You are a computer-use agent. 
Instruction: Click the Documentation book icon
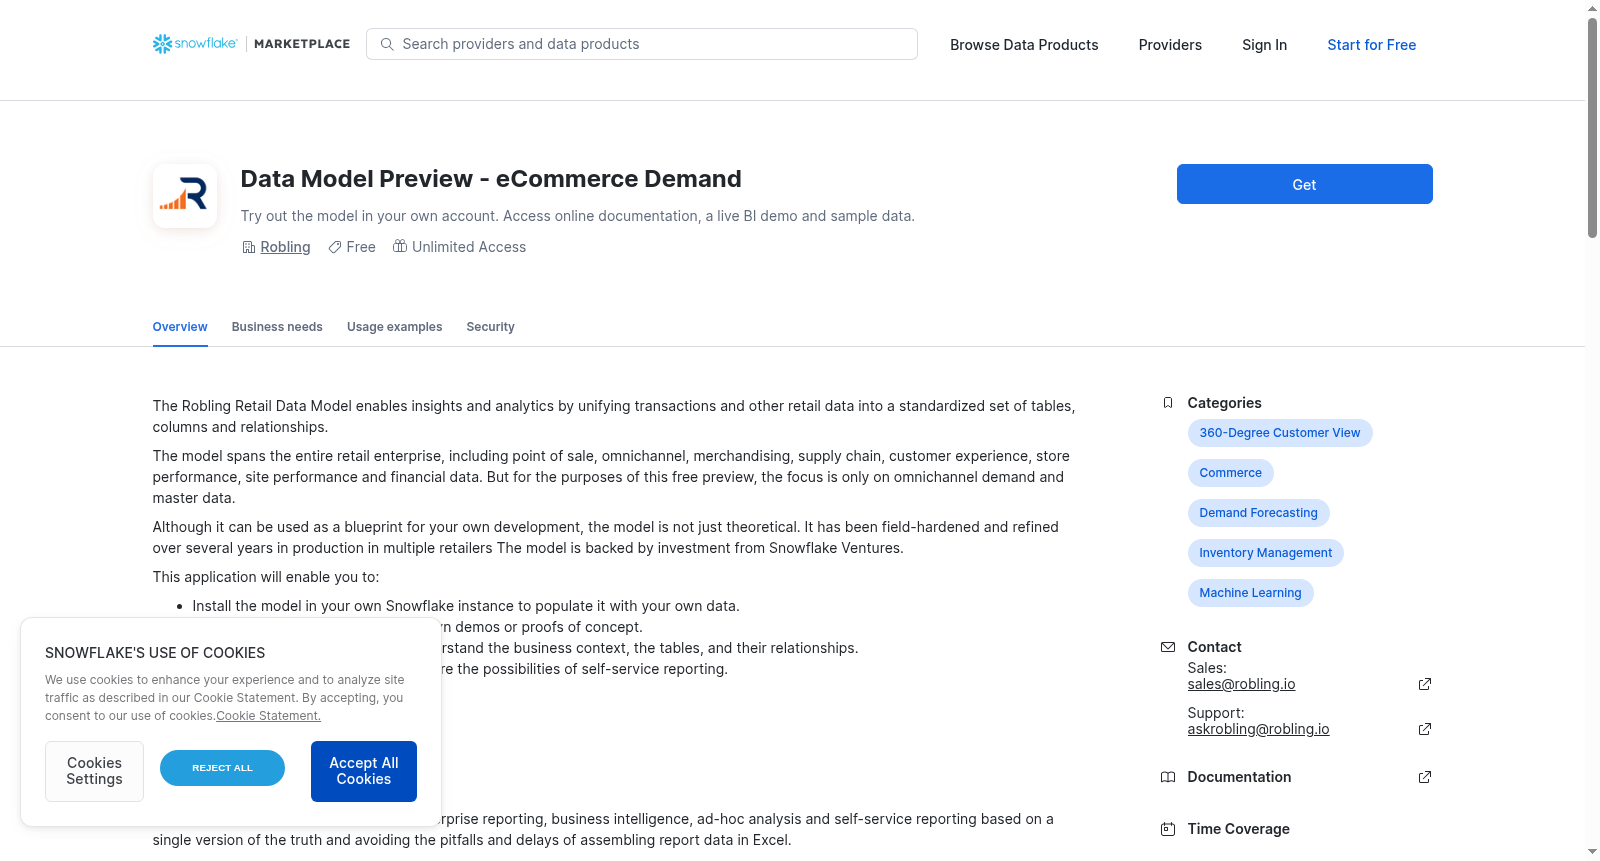(x=1168, y=777)
